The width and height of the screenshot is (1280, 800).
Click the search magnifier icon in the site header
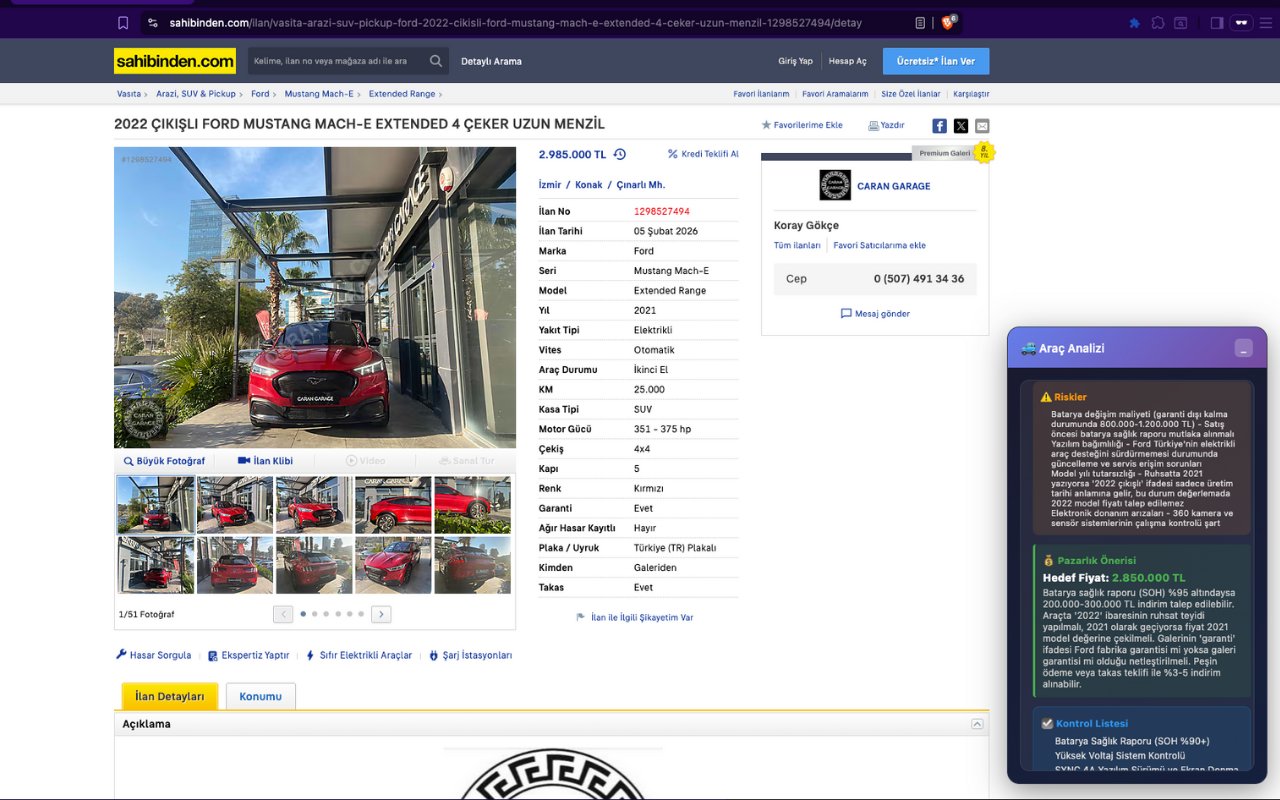click(x=436, y=61)
